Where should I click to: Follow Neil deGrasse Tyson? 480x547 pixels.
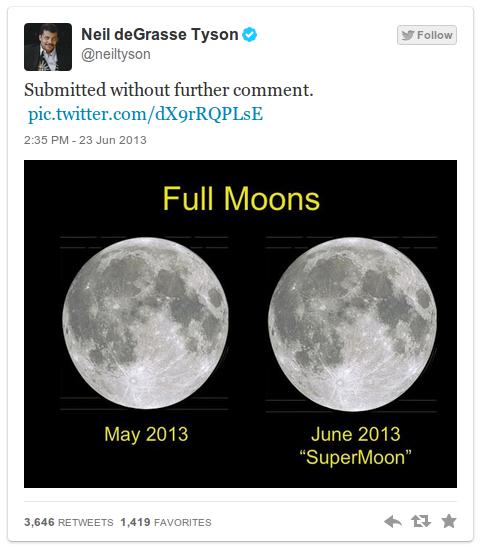[427, 35]
